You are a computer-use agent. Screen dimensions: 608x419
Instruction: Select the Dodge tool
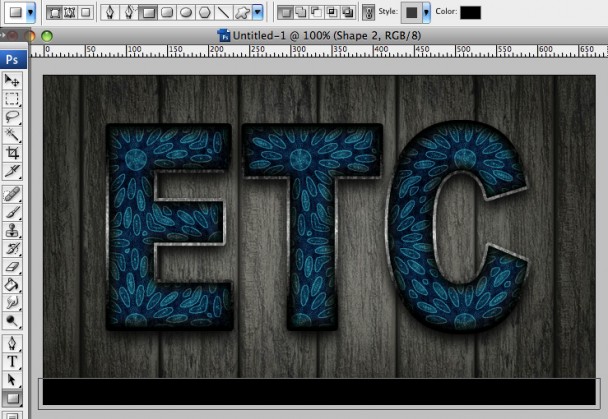pyautogui.click(x=12, y=321)
